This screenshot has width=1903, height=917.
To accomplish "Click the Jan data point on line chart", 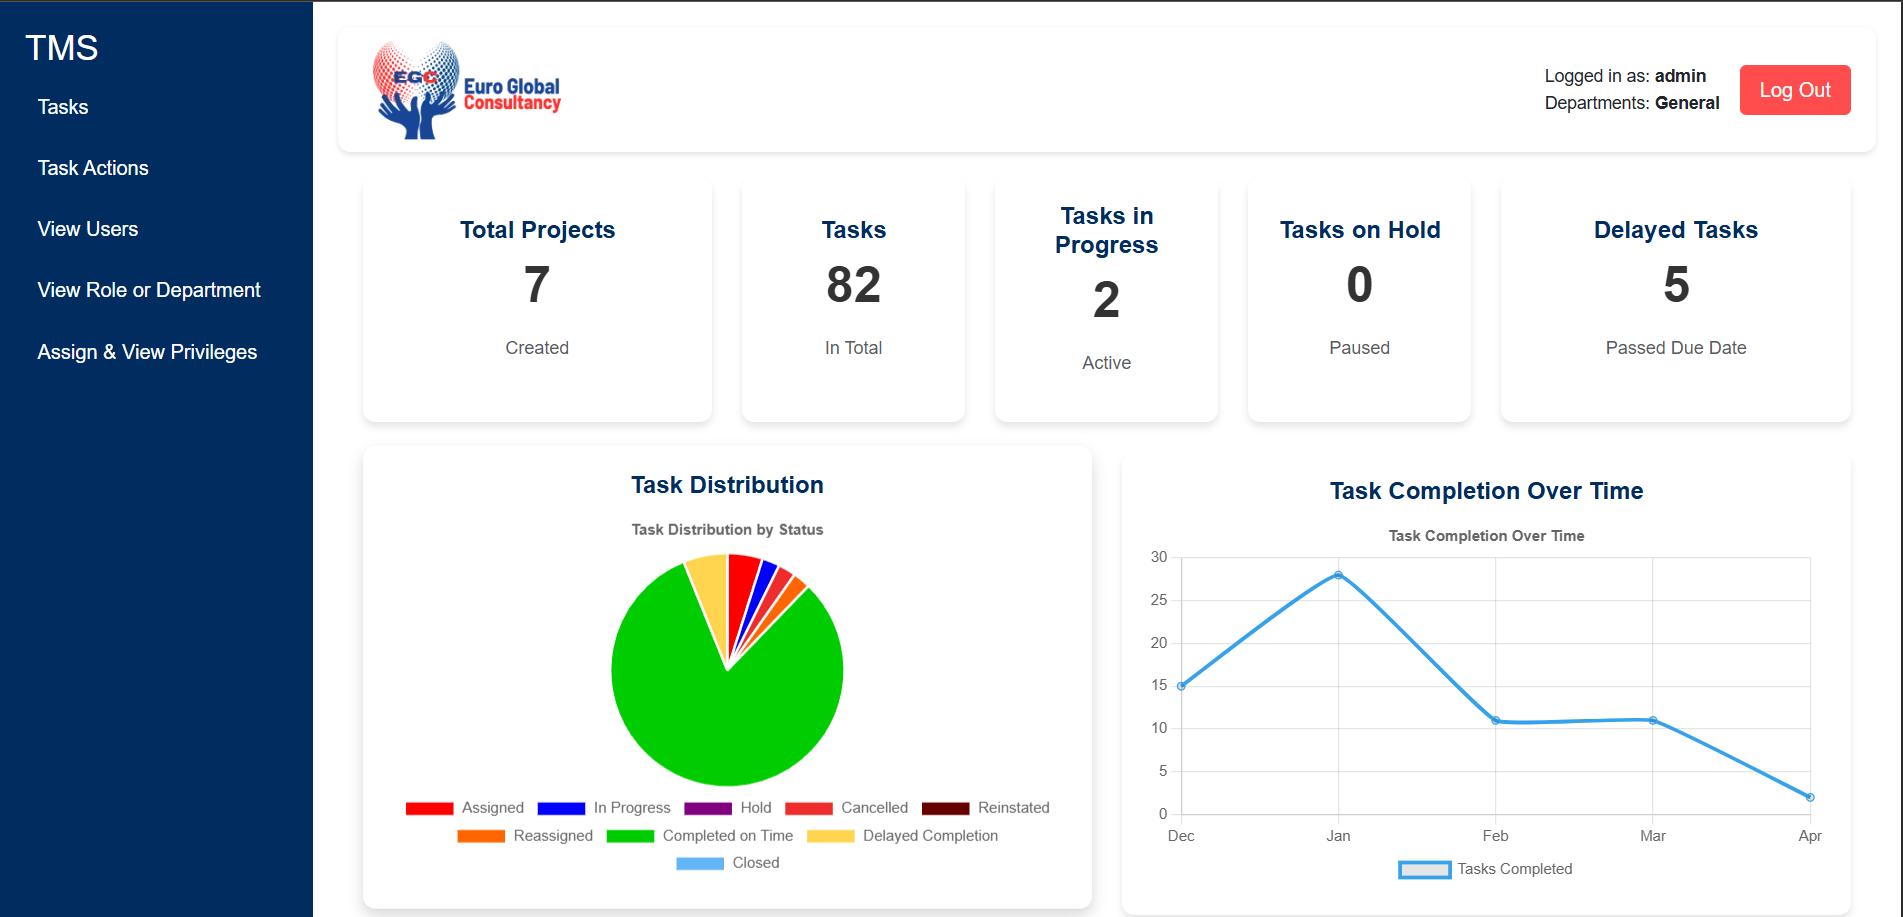I will click(x=1338, y=575).
